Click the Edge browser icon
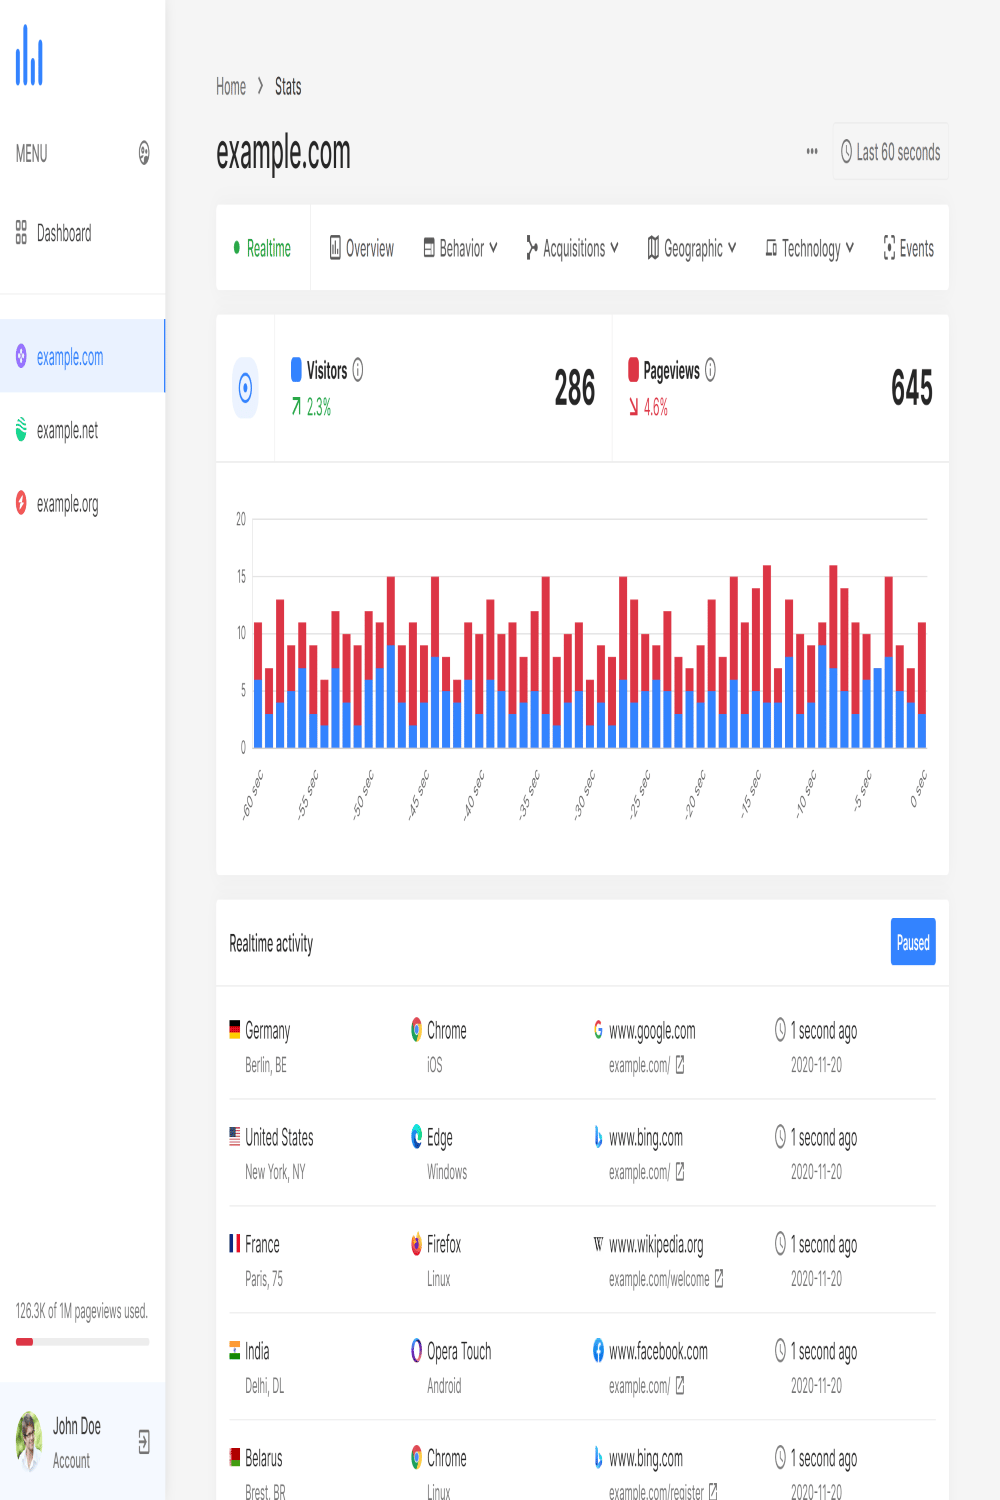 [417, 1137]
